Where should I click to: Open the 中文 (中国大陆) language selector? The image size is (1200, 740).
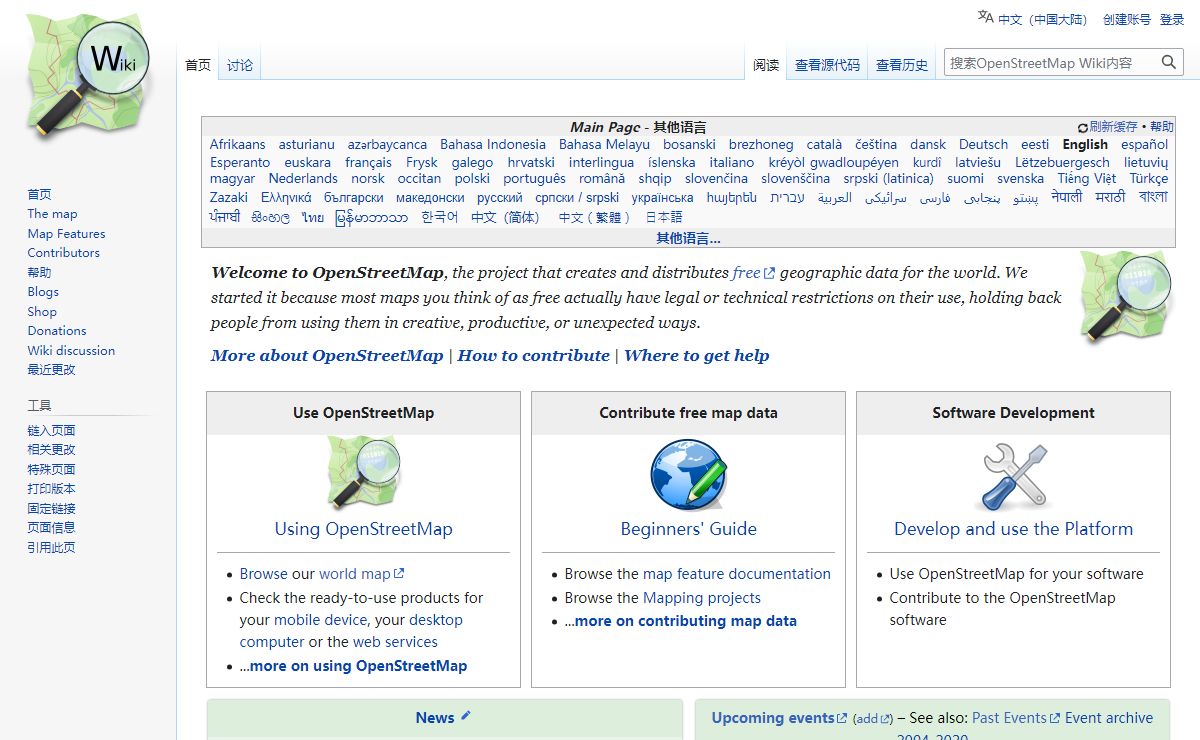(1042, 19)
